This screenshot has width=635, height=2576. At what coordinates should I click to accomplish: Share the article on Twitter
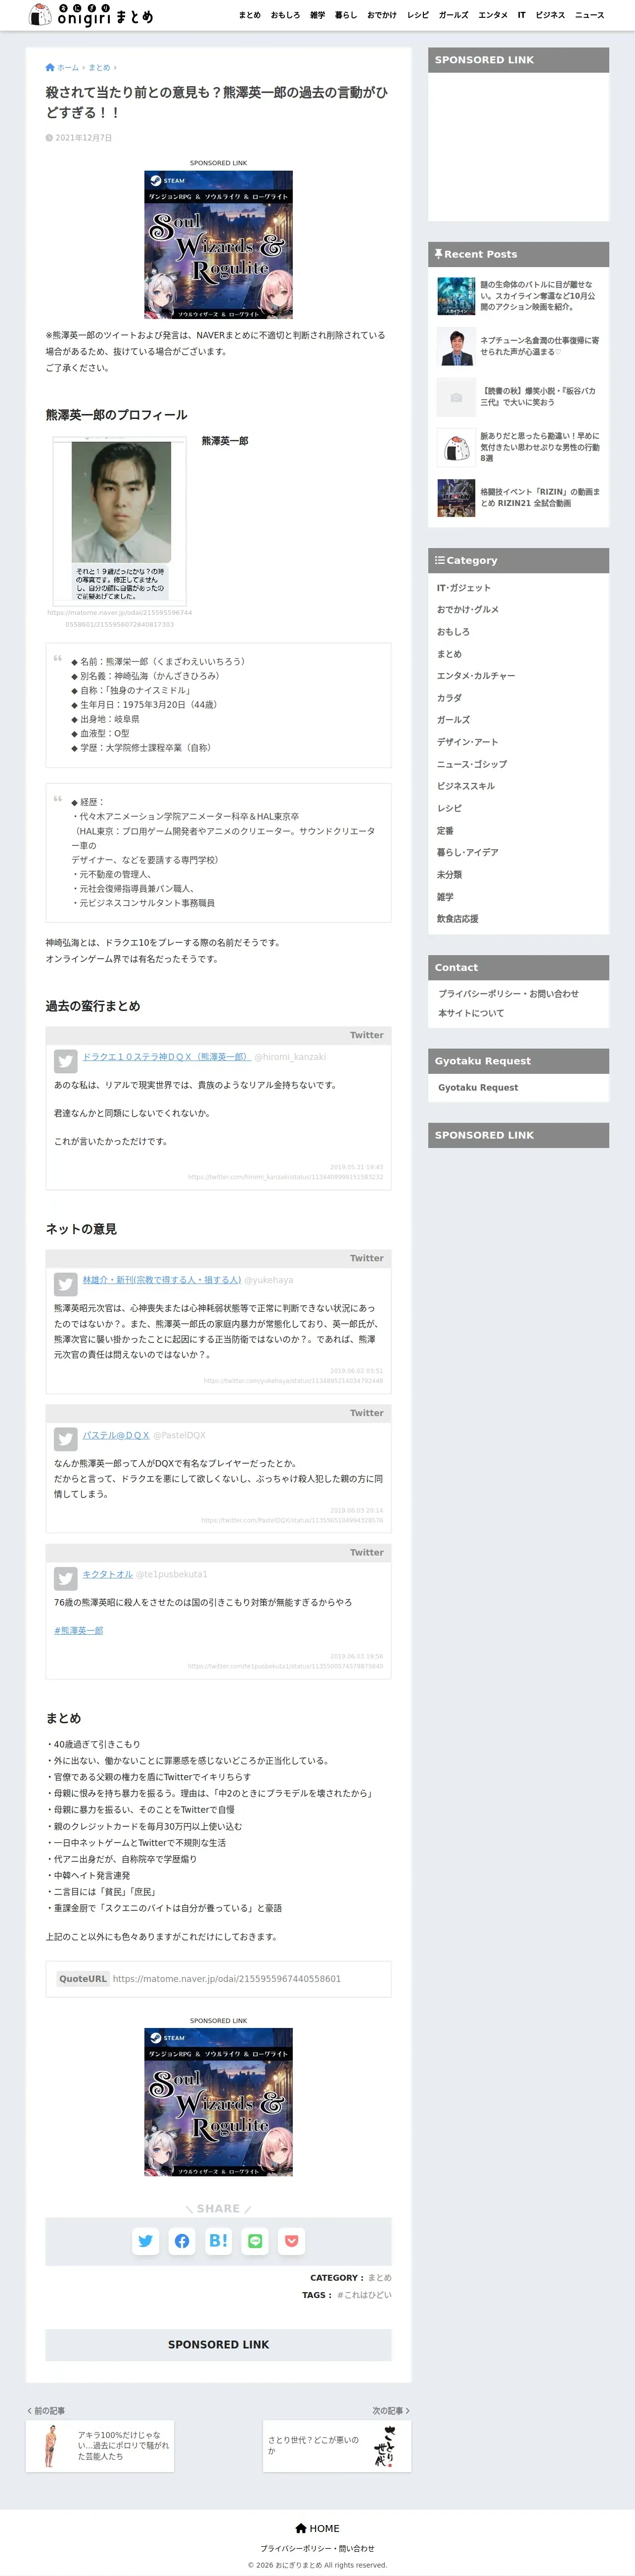click(146, 2241)
